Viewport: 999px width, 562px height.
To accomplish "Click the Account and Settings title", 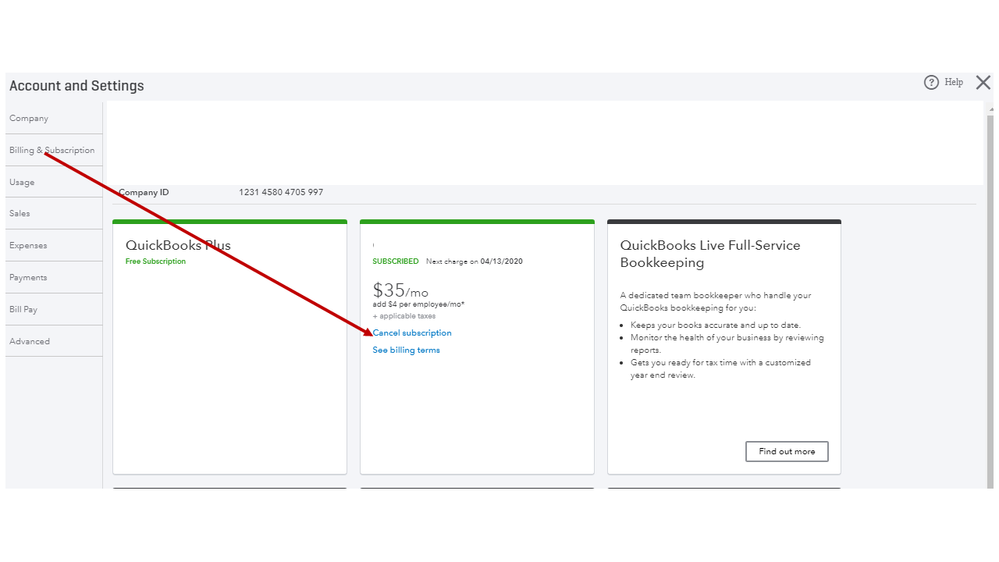I will (x=76, y=85).
